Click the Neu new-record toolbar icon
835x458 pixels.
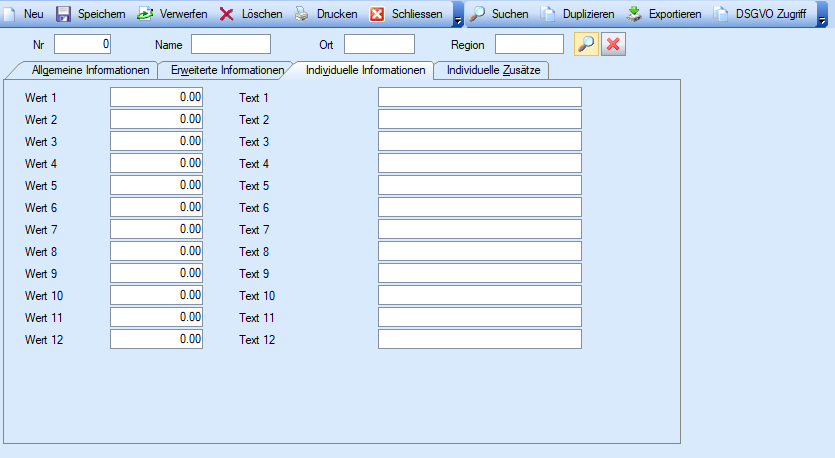(x=9, y=14)
